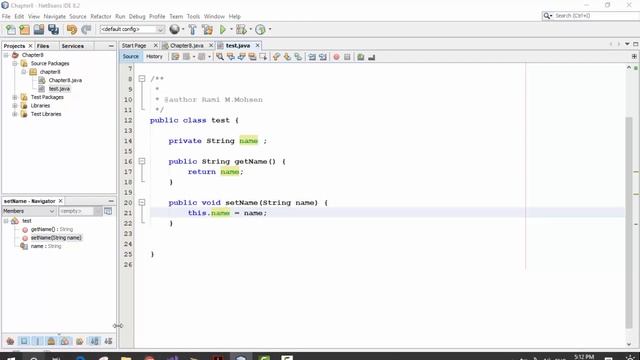Expand the Libraries node
The image size is (640, 360).
(x=15, y=106)
